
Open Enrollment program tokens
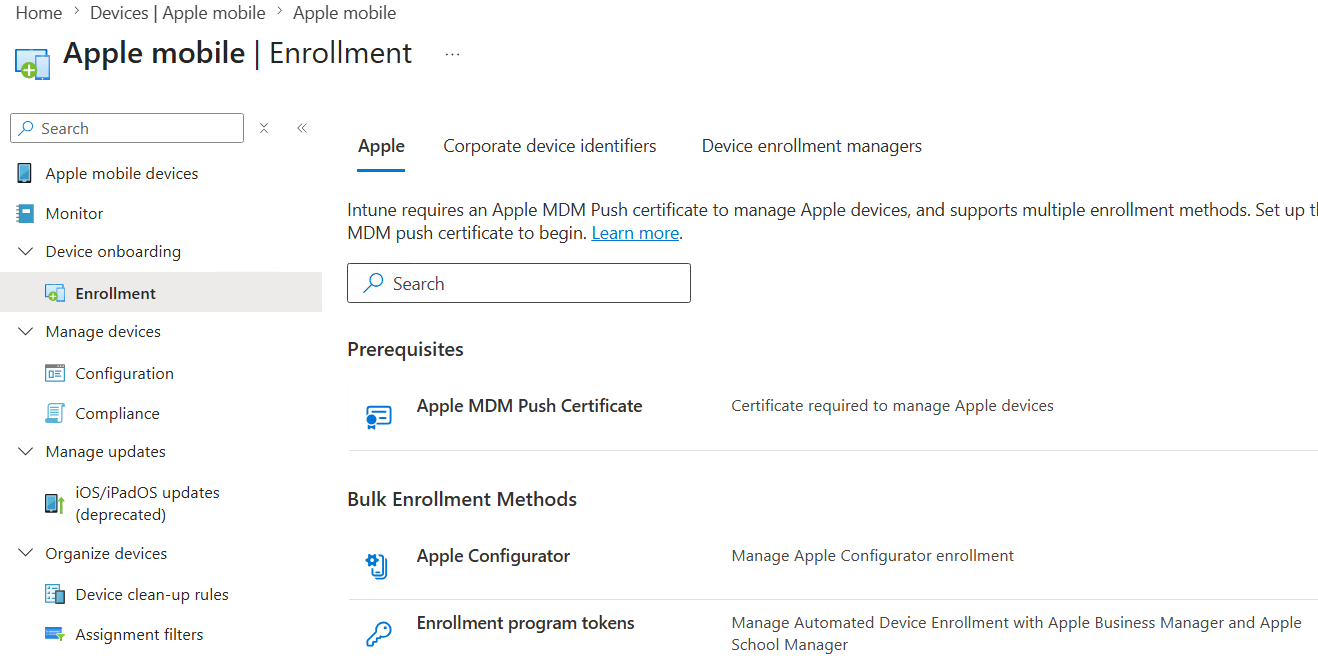pyautogui.click(x=525, y=623)
